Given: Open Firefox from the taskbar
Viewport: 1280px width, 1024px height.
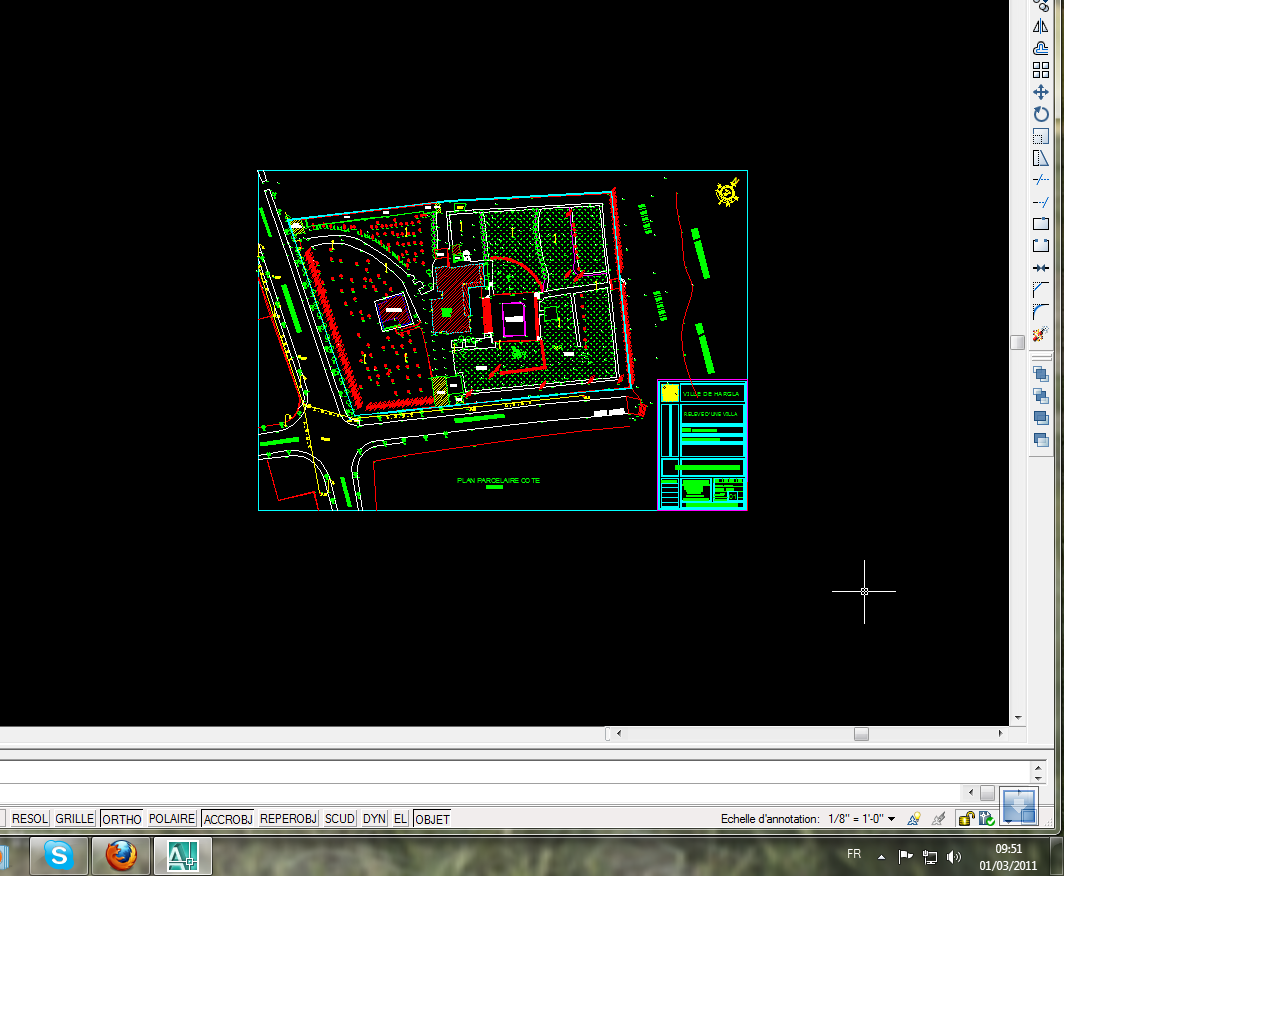Looking at the screenshot, I should coord(121,856).
